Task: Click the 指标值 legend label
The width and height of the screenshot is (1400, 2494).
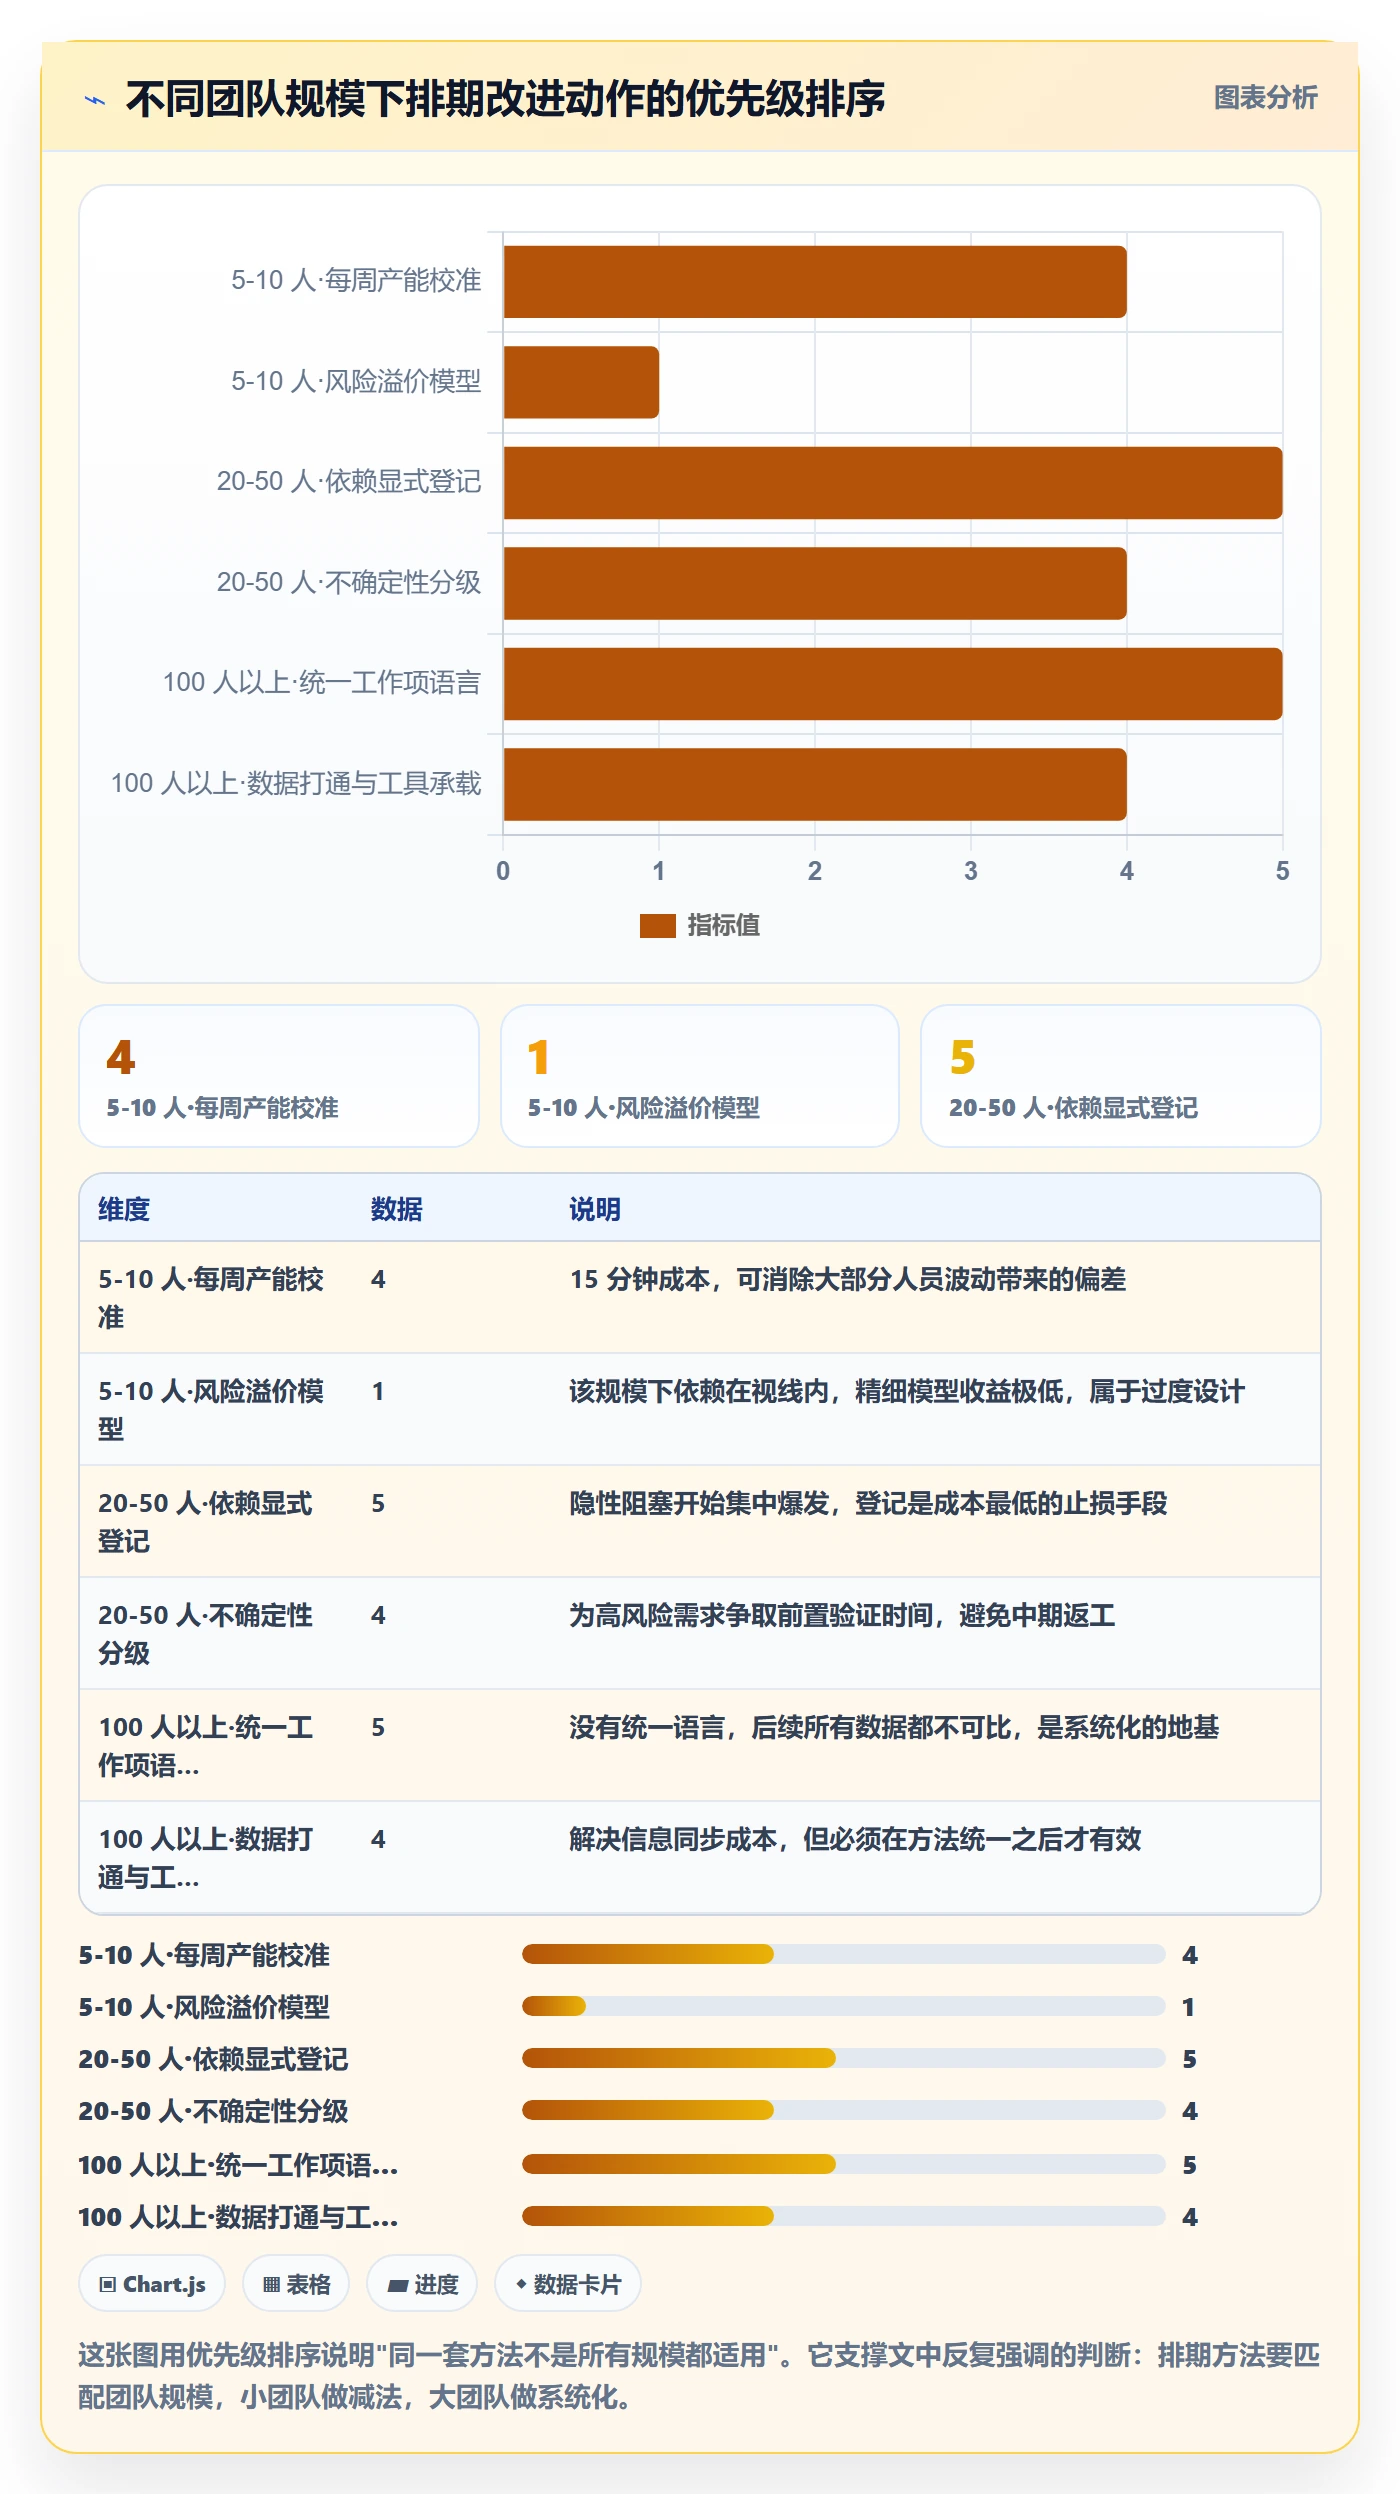Action: [724, 926]
